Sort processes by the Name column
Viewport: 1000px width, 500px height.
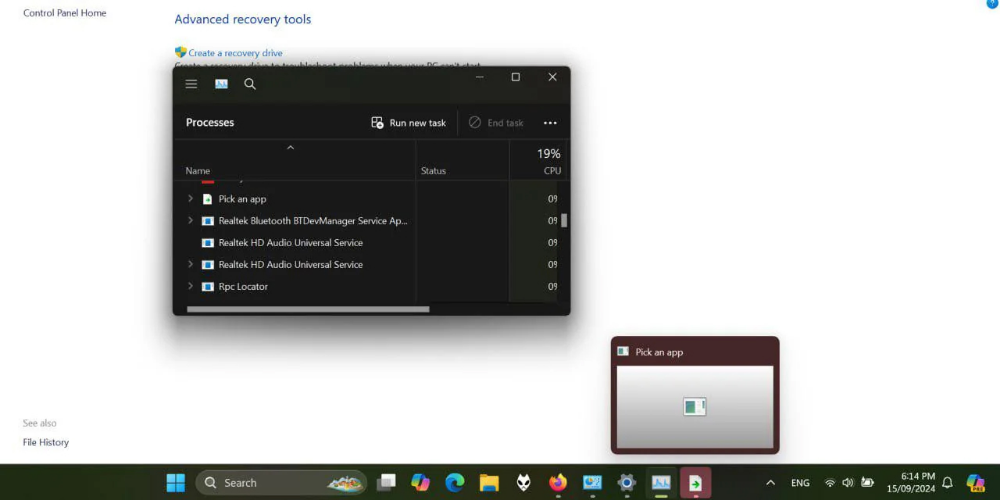click(x=198, y=171)
